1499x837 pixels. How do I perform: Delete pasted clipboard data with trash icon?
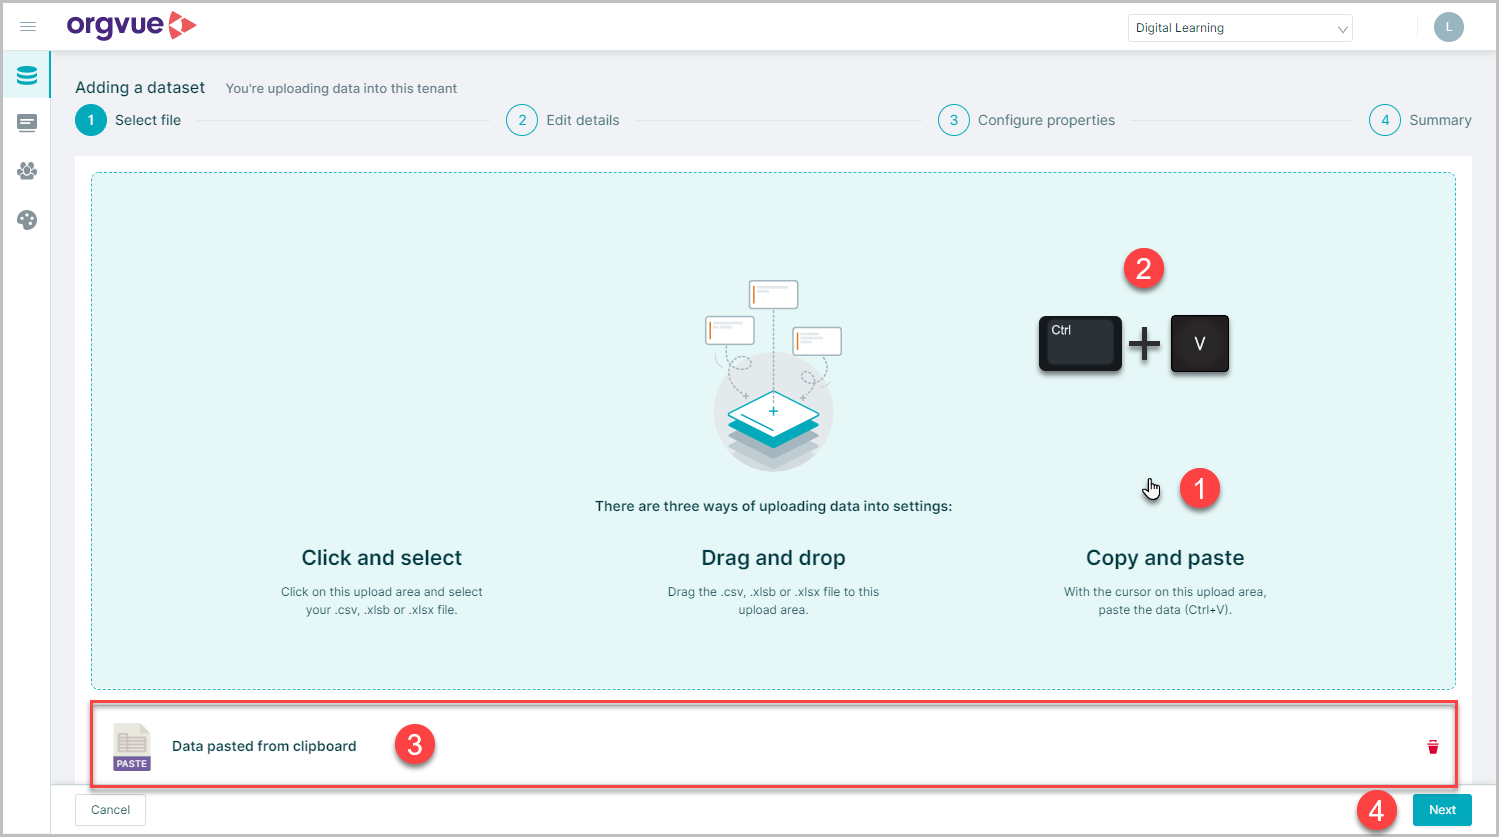pyautogui.click(x=1433, y=747)
